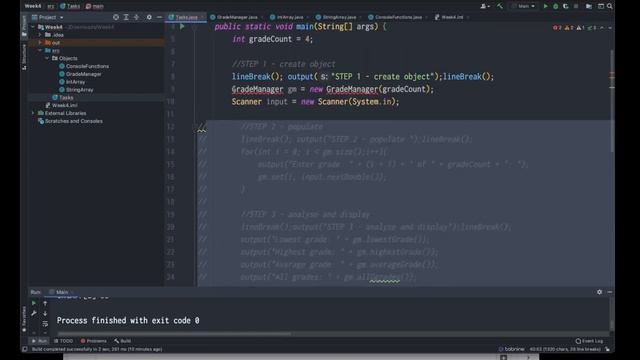Open the Event Log
The width and height of the screenshot is (640, 360).
click(x=589, y=341)
